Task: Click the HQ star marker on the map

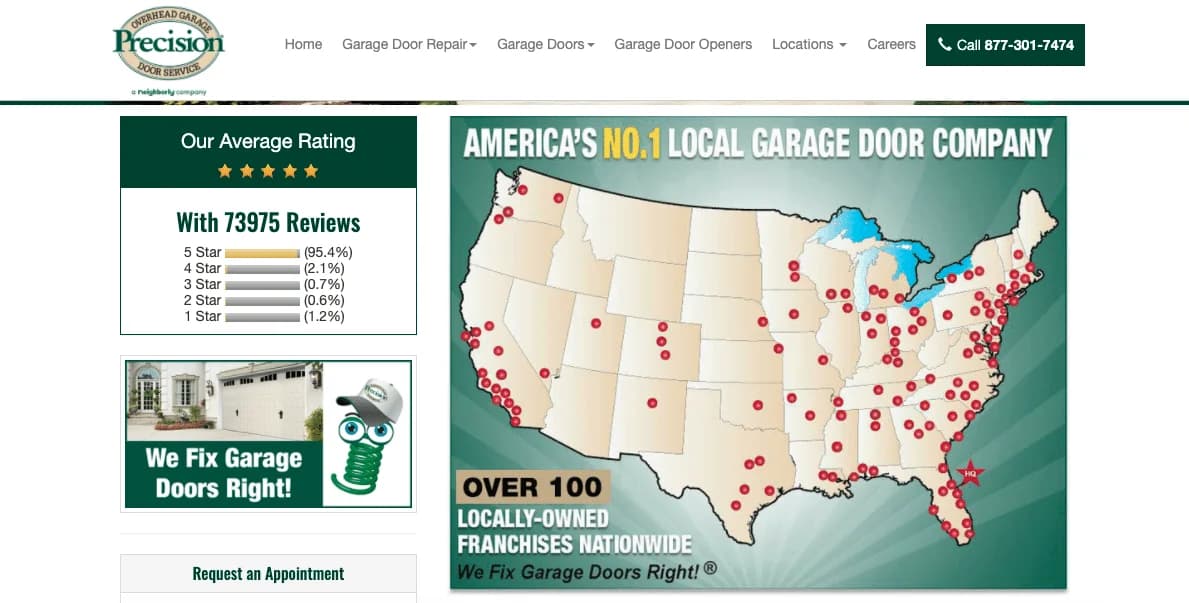Action: 971,473
